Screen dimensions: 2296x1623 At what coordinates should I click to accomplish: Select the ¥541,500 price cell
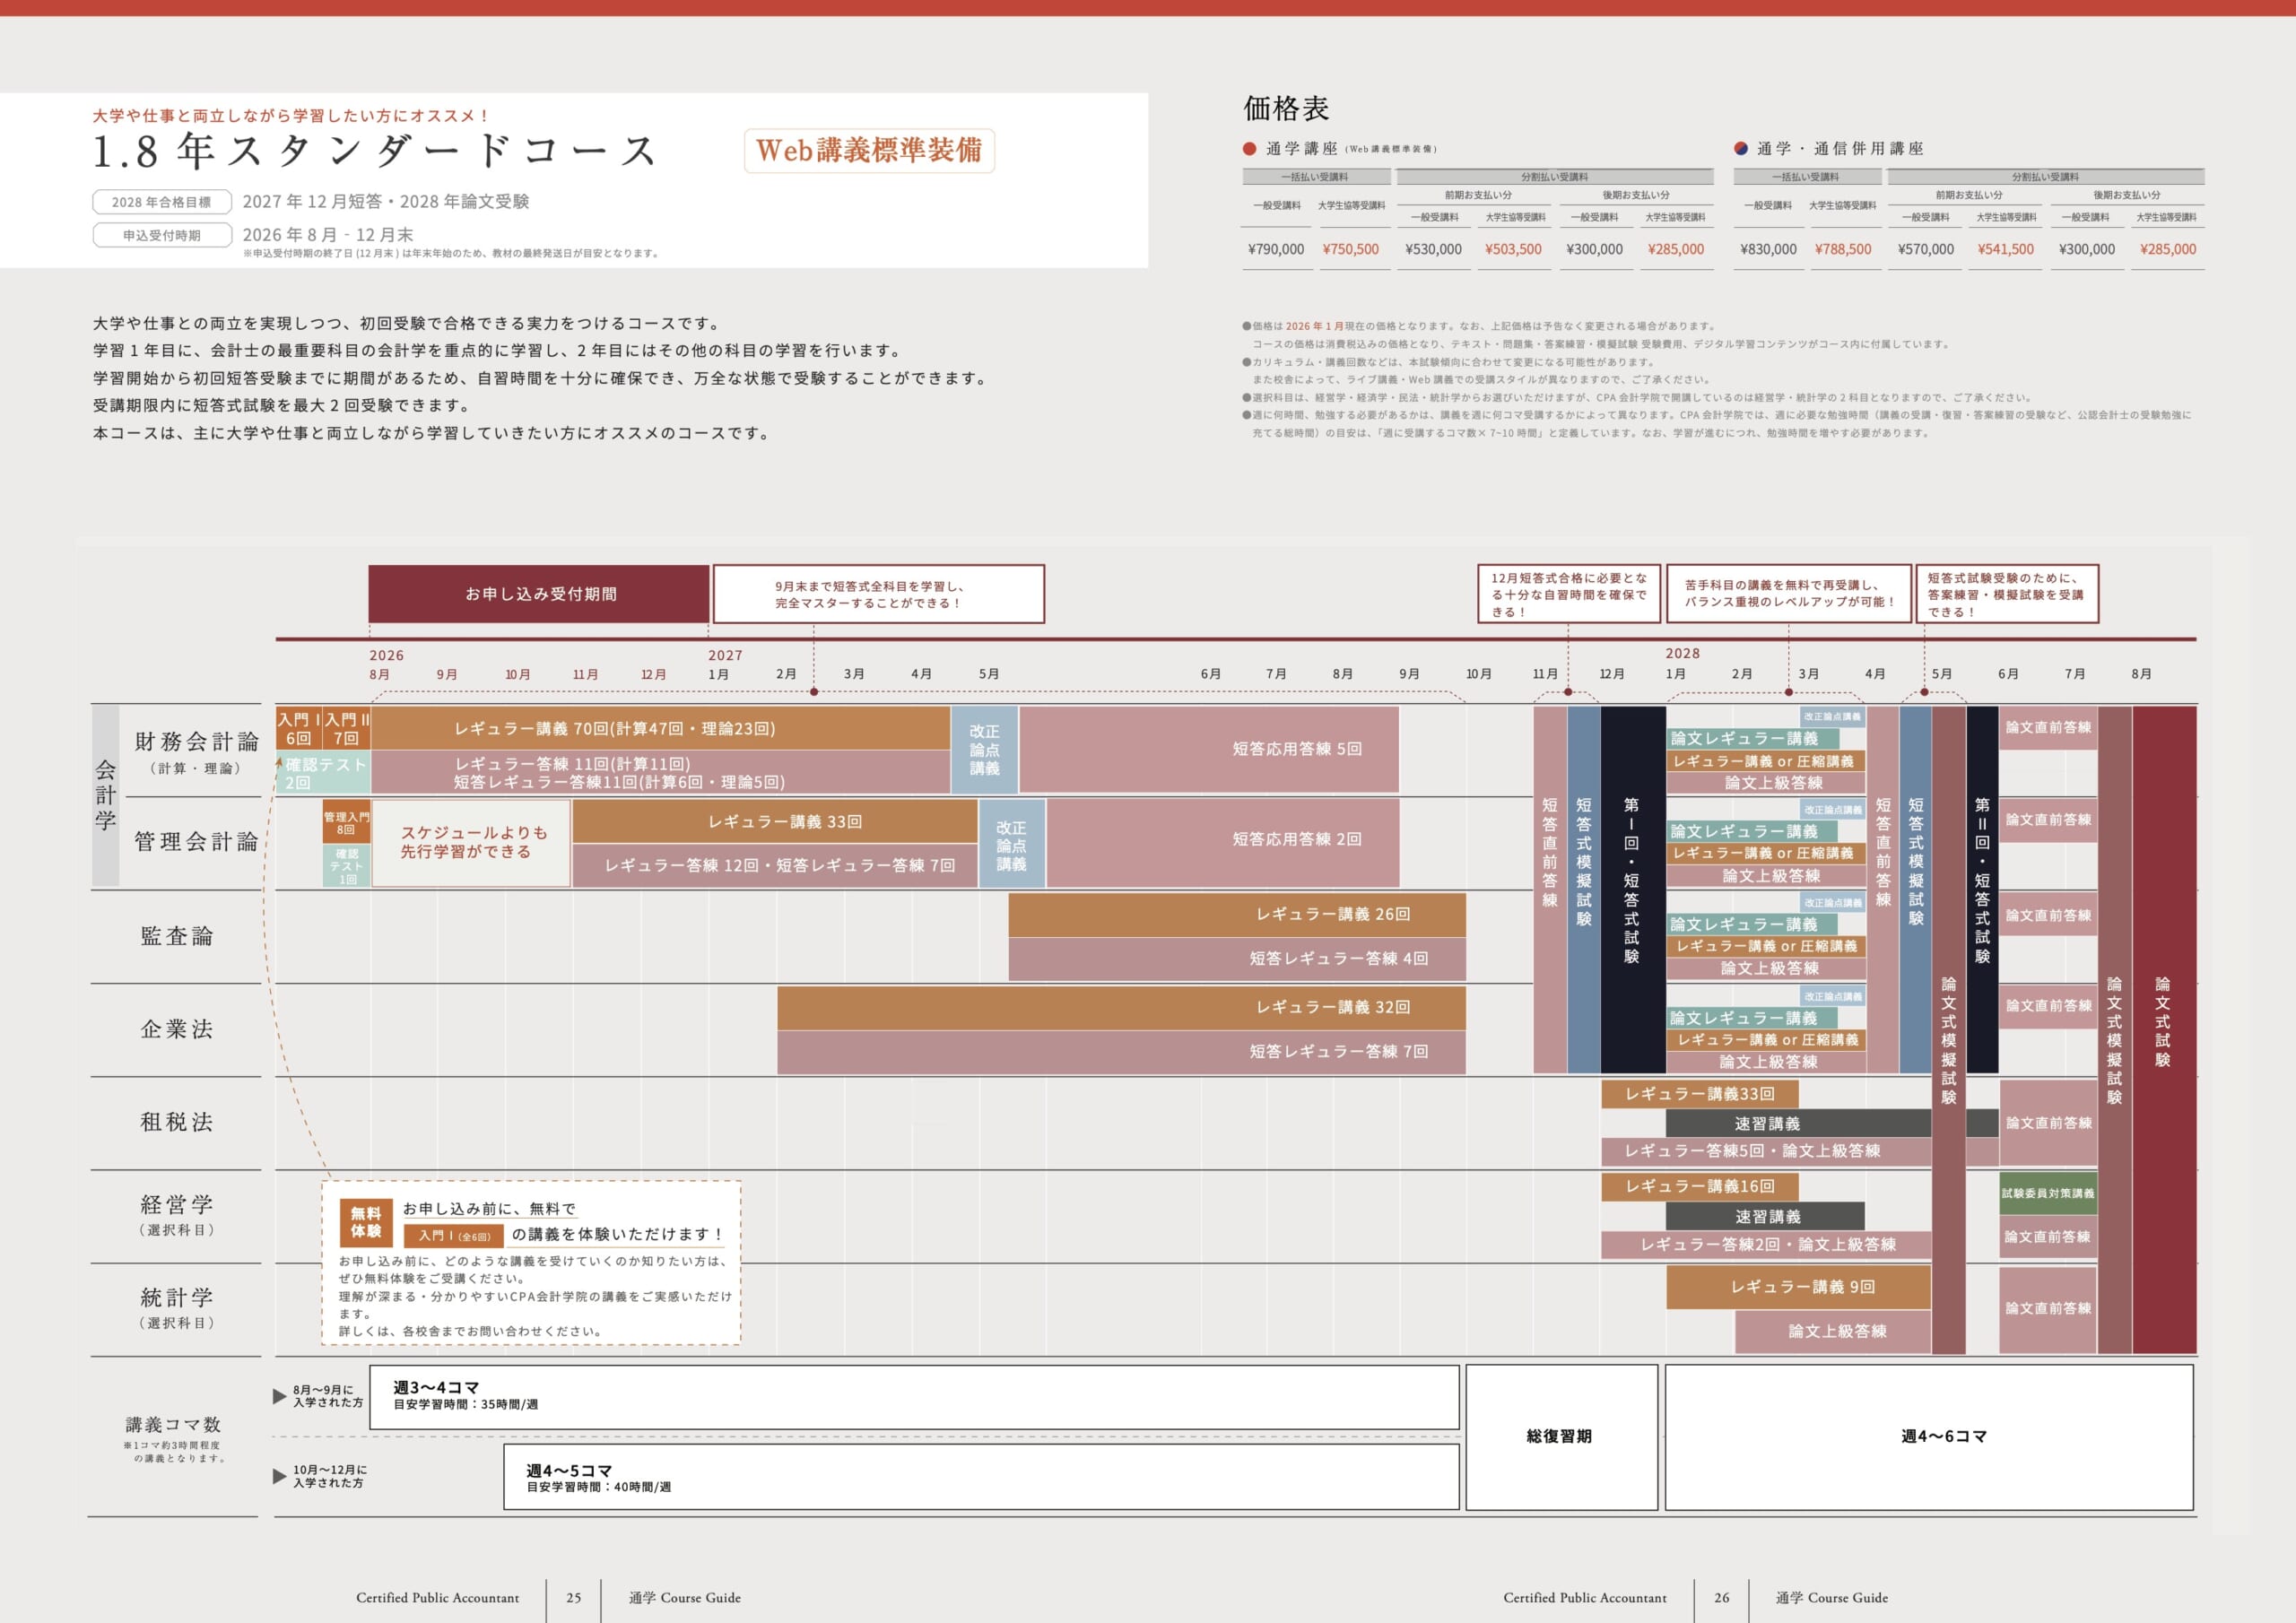click(x=2005, y=249)
